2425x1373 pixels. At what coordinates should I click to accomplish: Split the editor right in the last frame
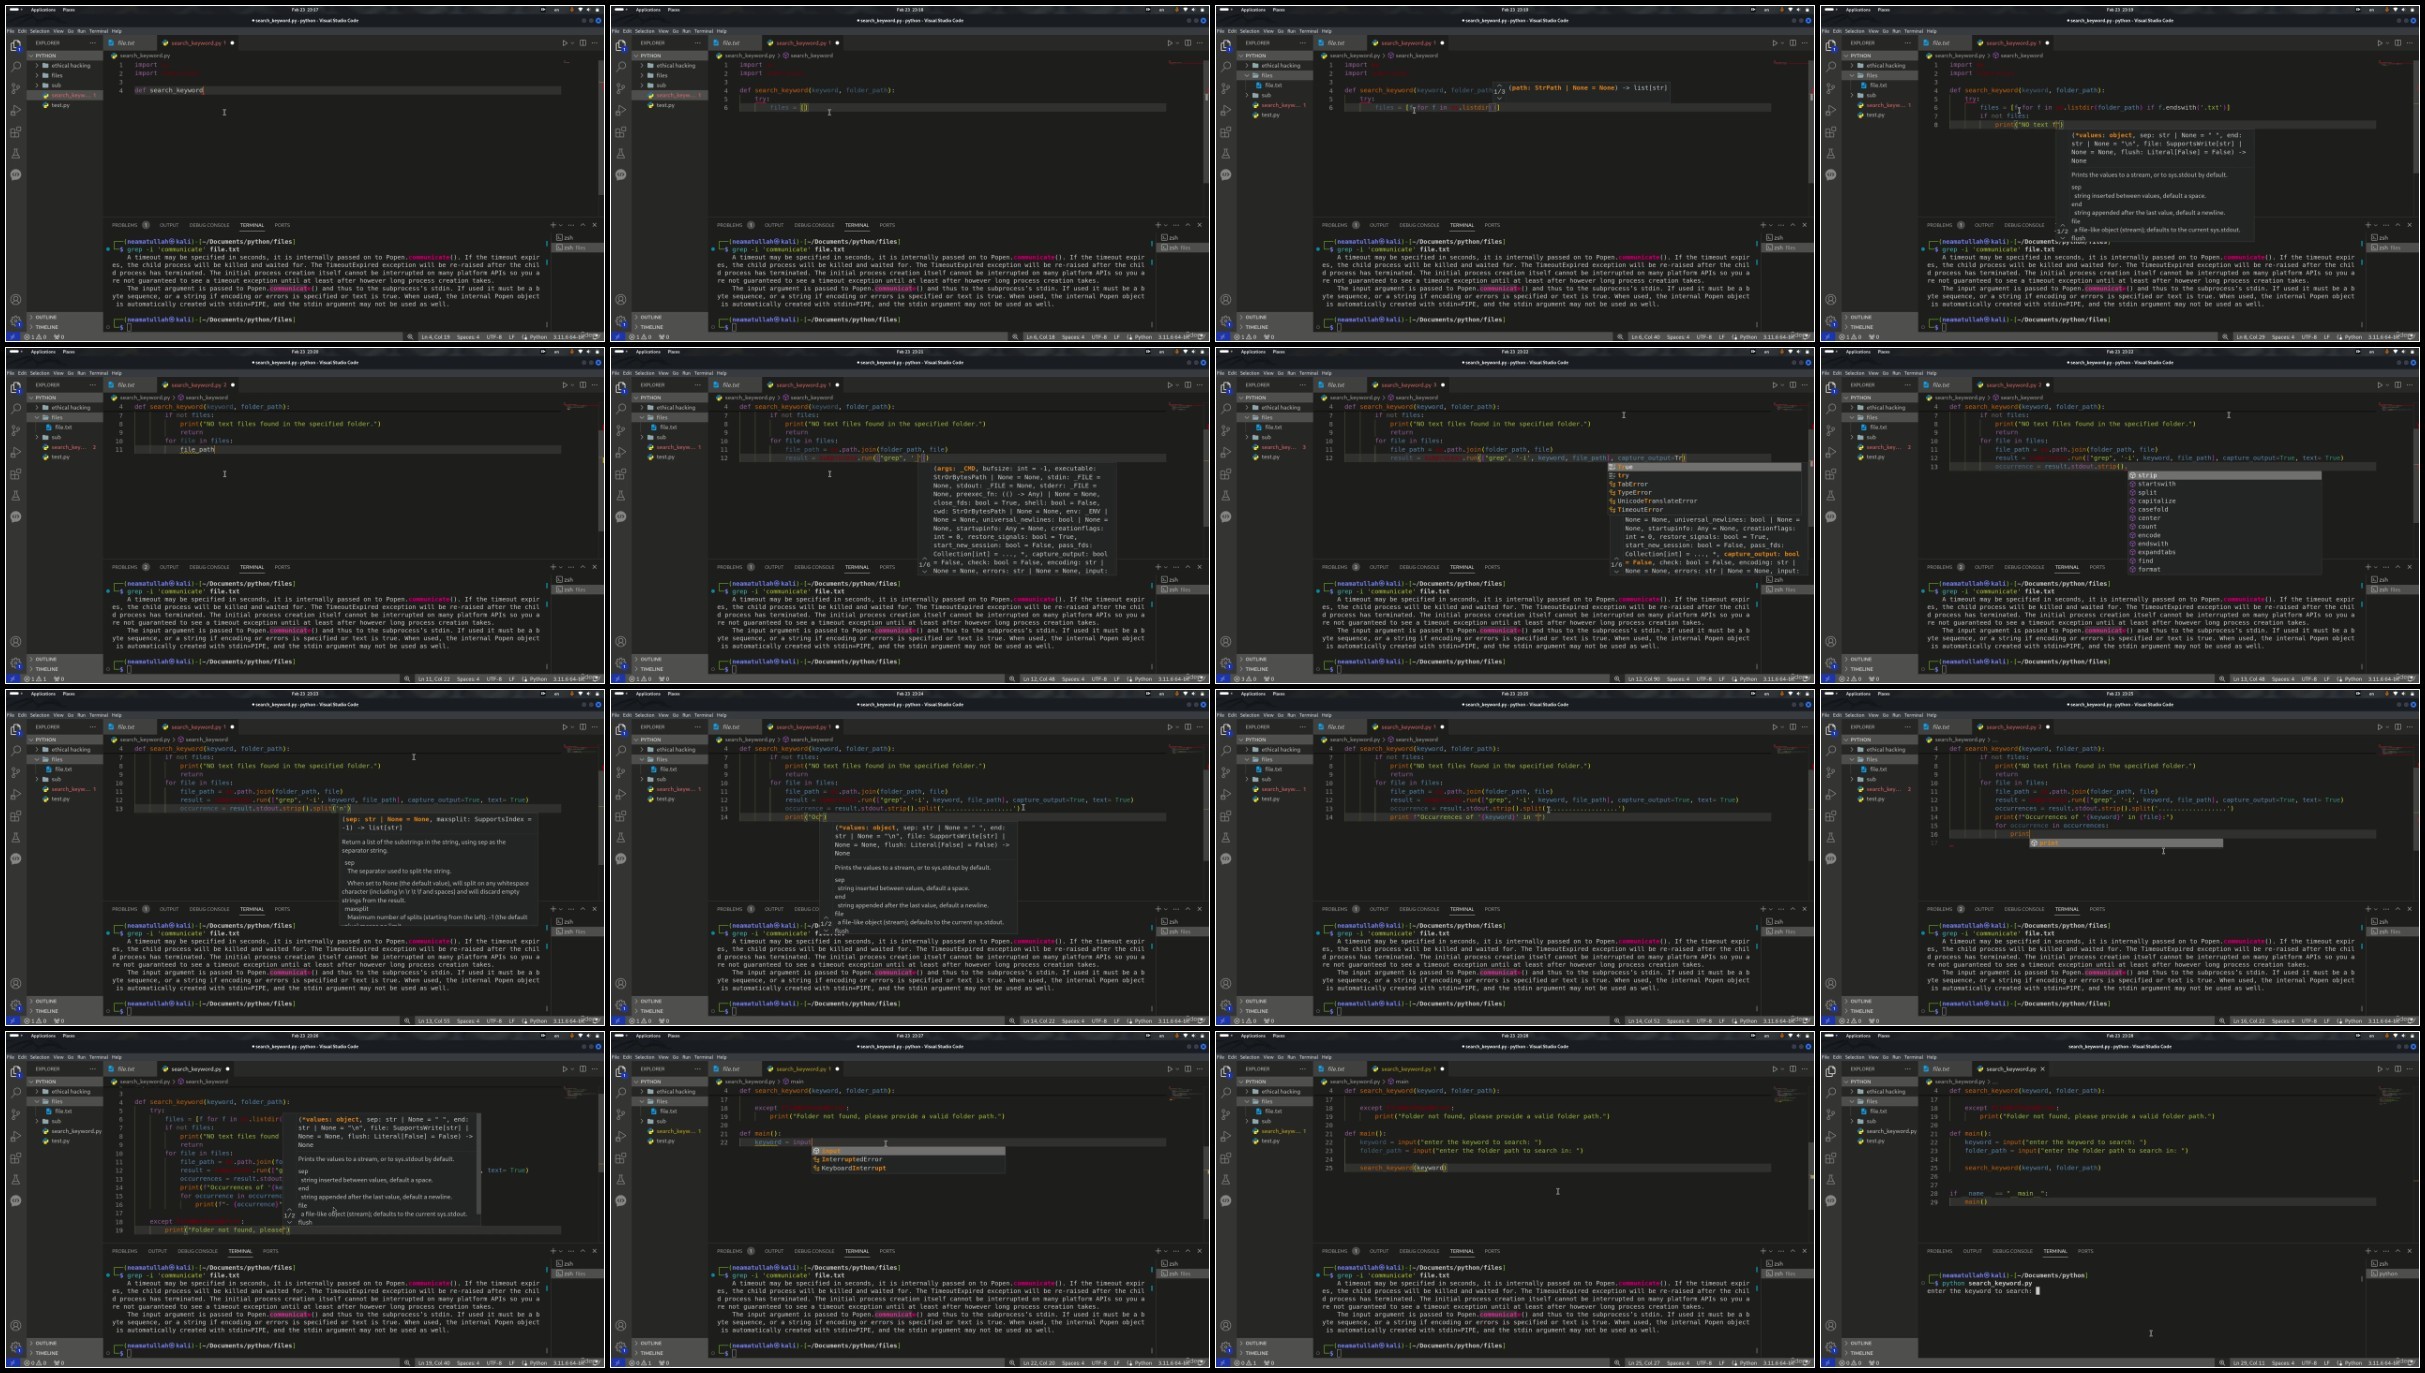point(2398,1069)
